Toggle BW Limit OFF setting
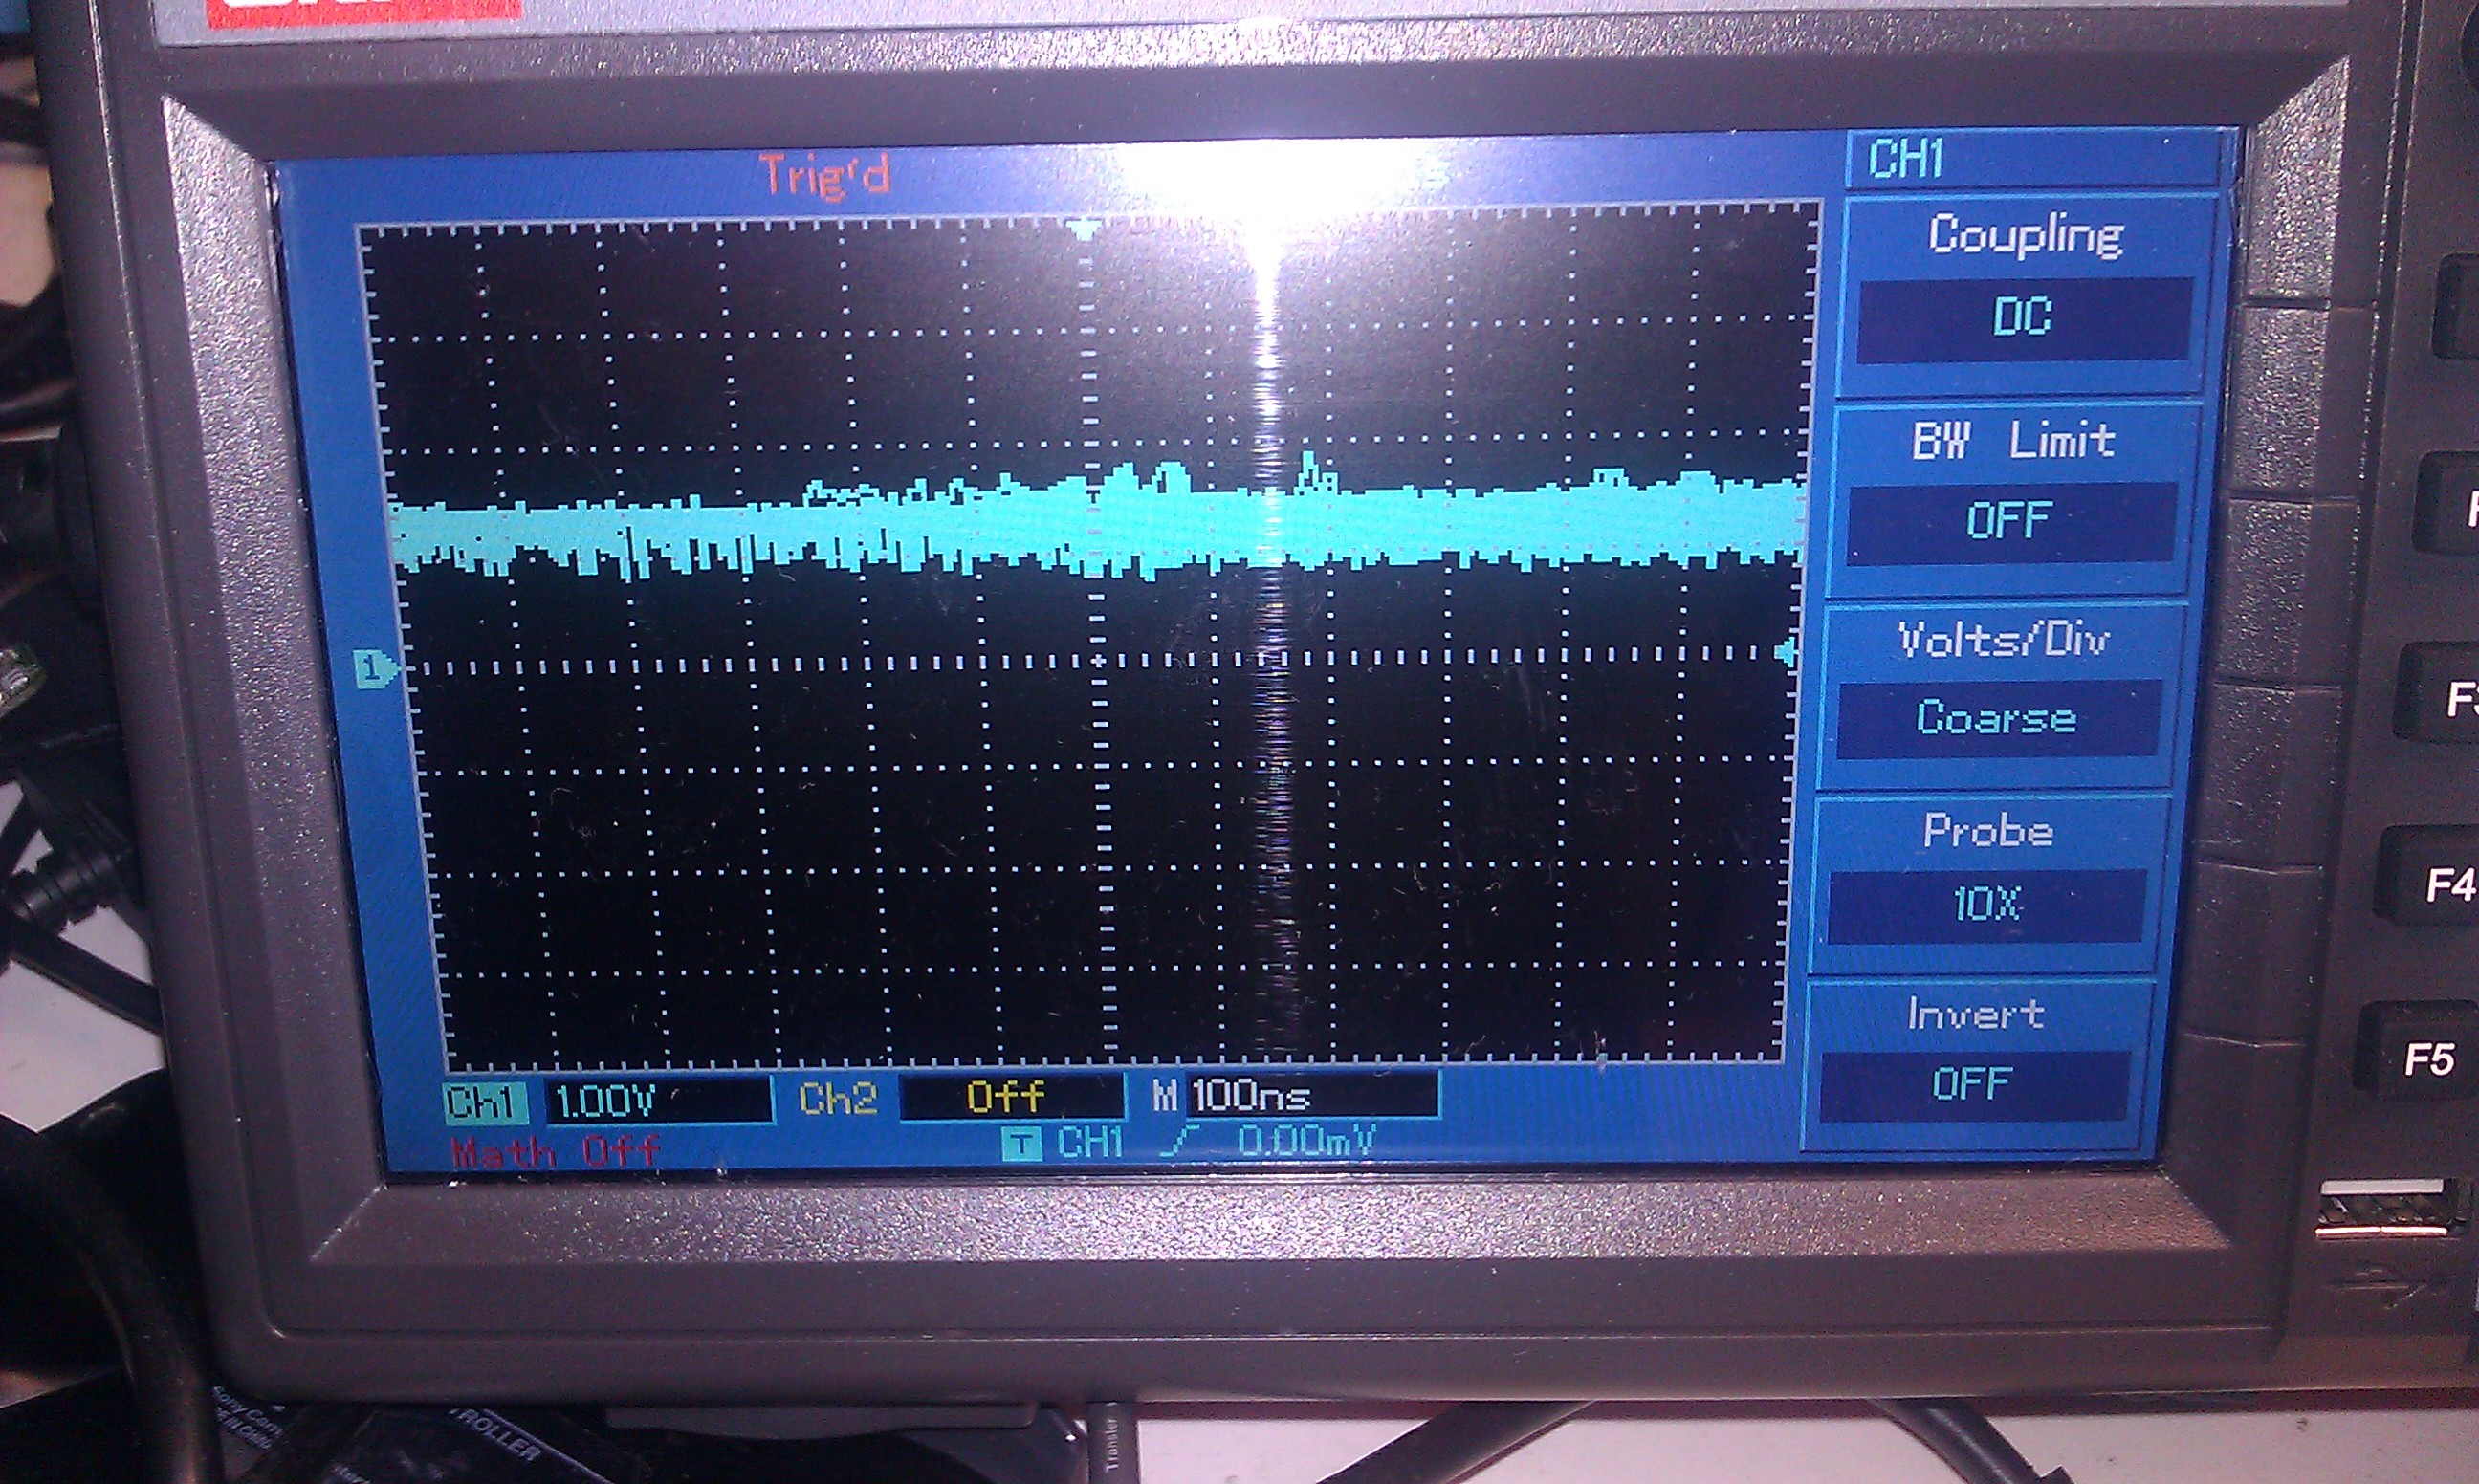The width and height of the screenshot is (2479, 1484). (x=2010, y=522)
